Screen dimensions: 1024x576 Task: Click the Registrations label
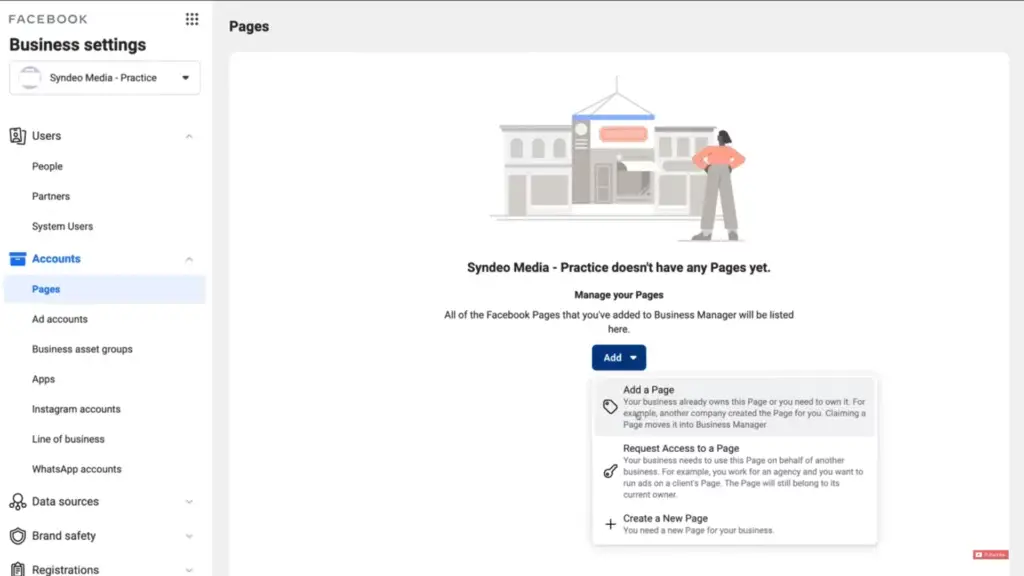point(65,569)
